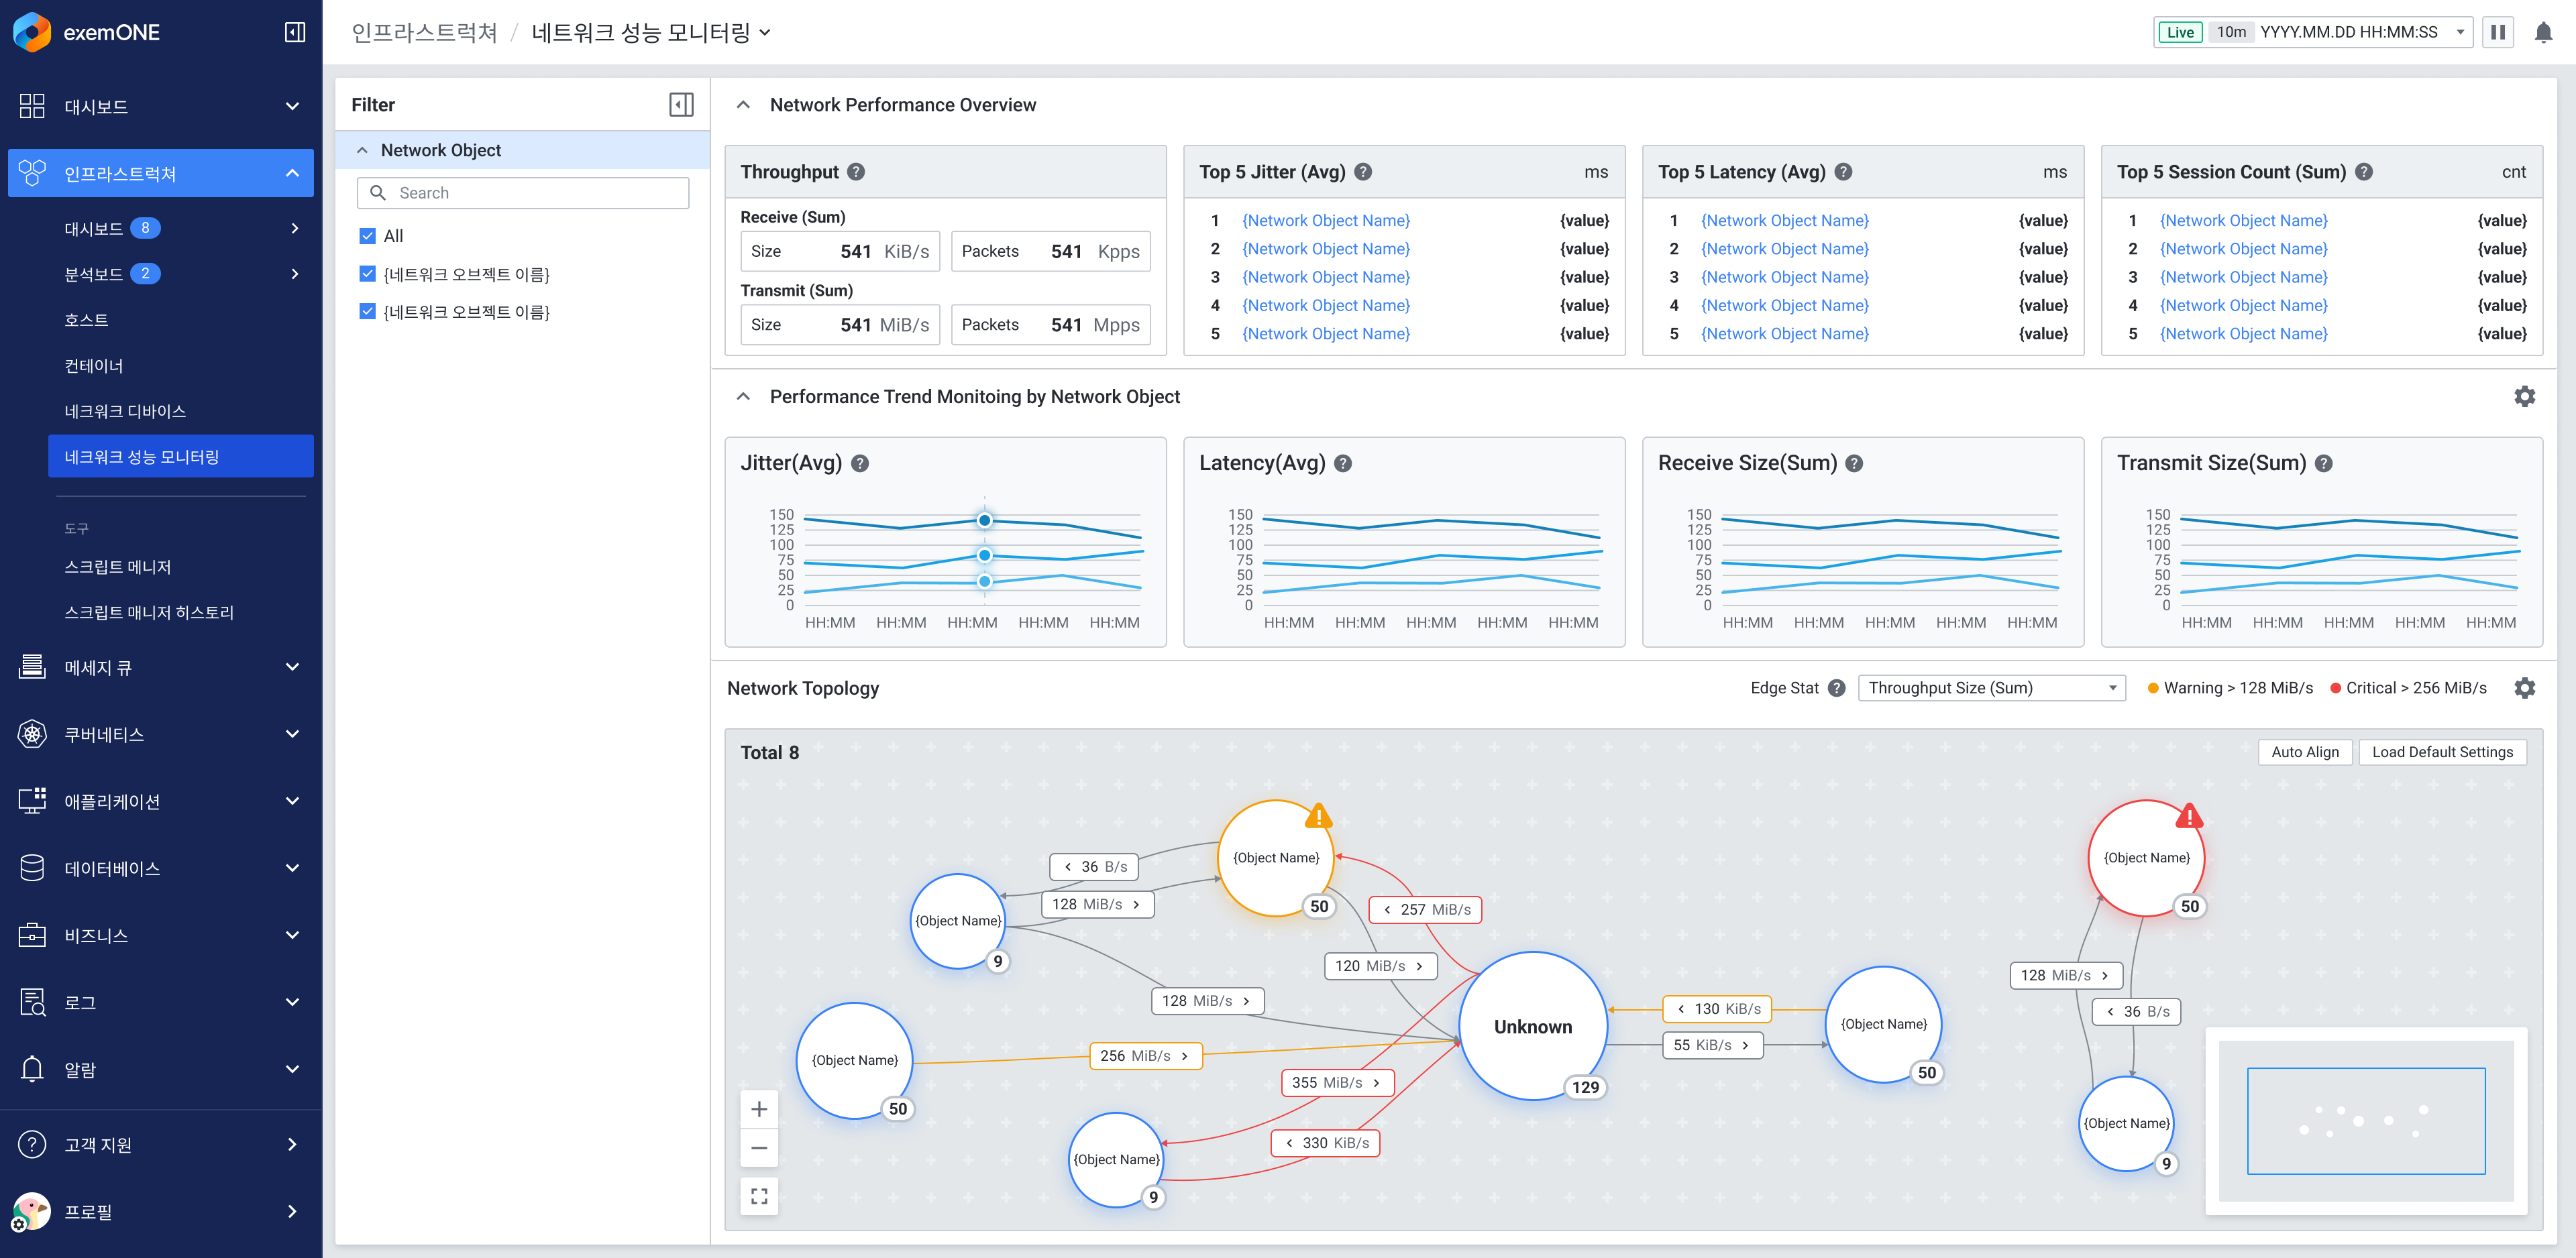
Task: Pause live monitoring with pause button
Action: tap(2497, 32)
